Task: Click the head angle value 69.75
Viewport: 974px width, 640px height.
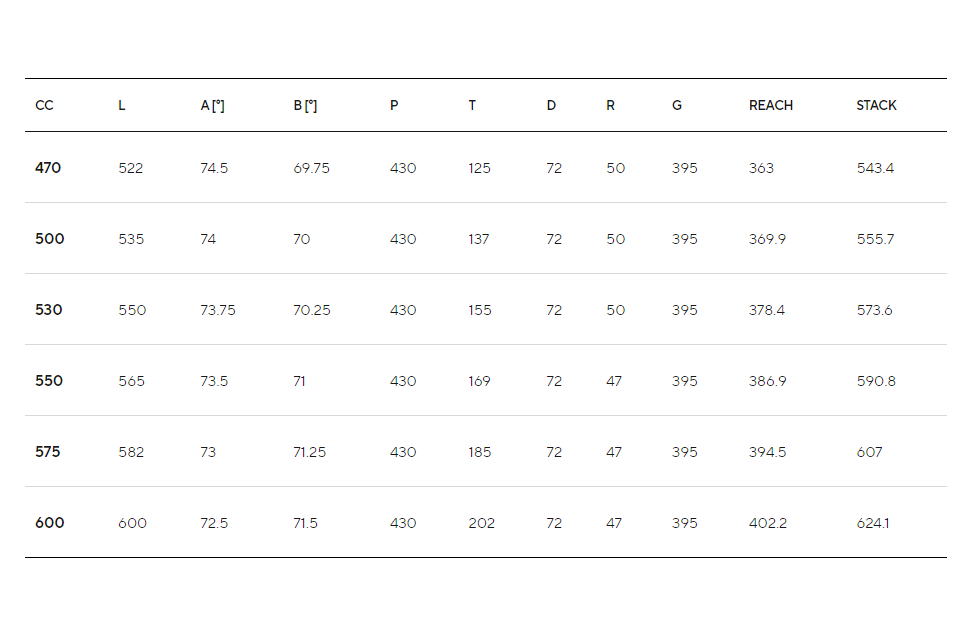Action: tap(311, 168)
